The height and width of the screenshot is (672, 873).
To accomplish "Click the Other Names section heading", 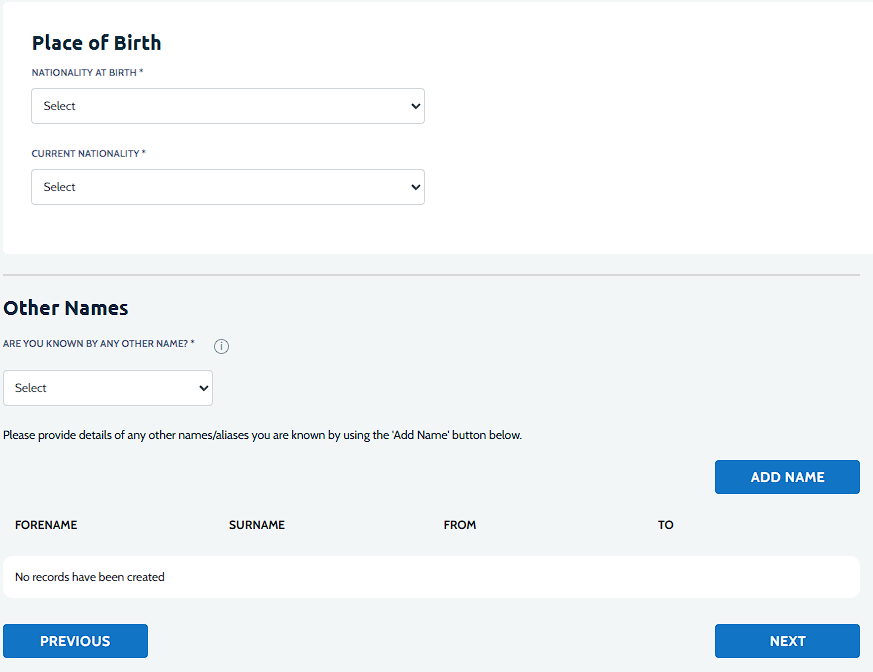I will (x=66, y=308).
